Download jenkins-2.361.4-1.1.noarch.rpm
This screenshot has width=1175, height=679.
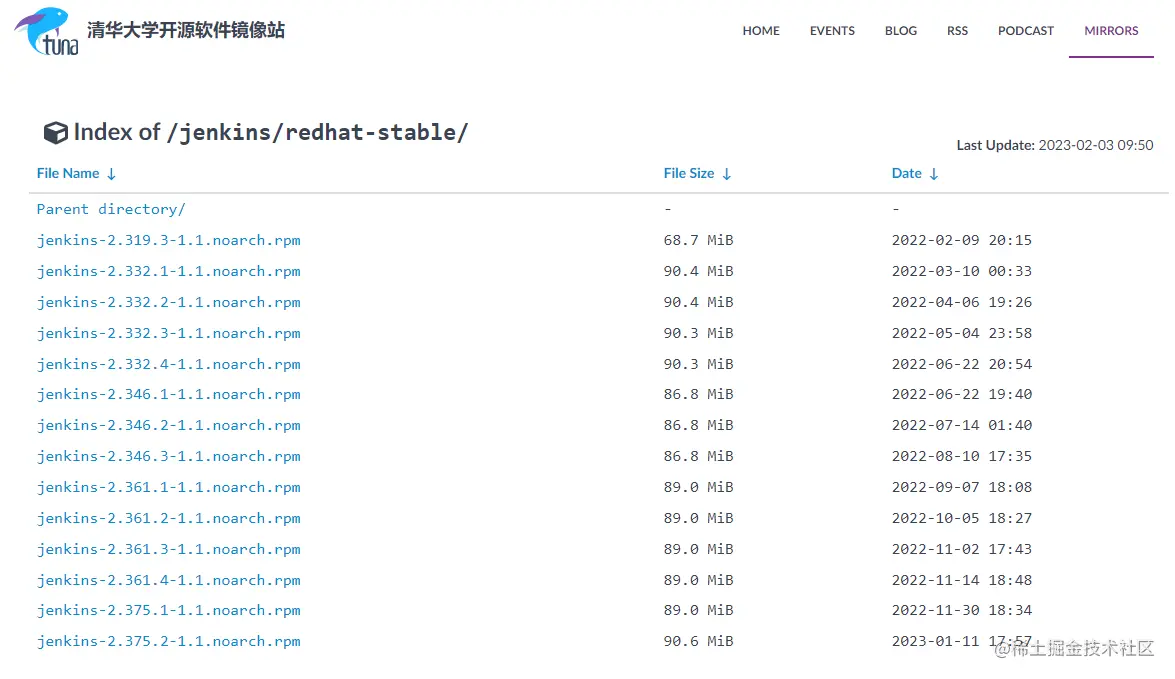click(x=169, y=580)
